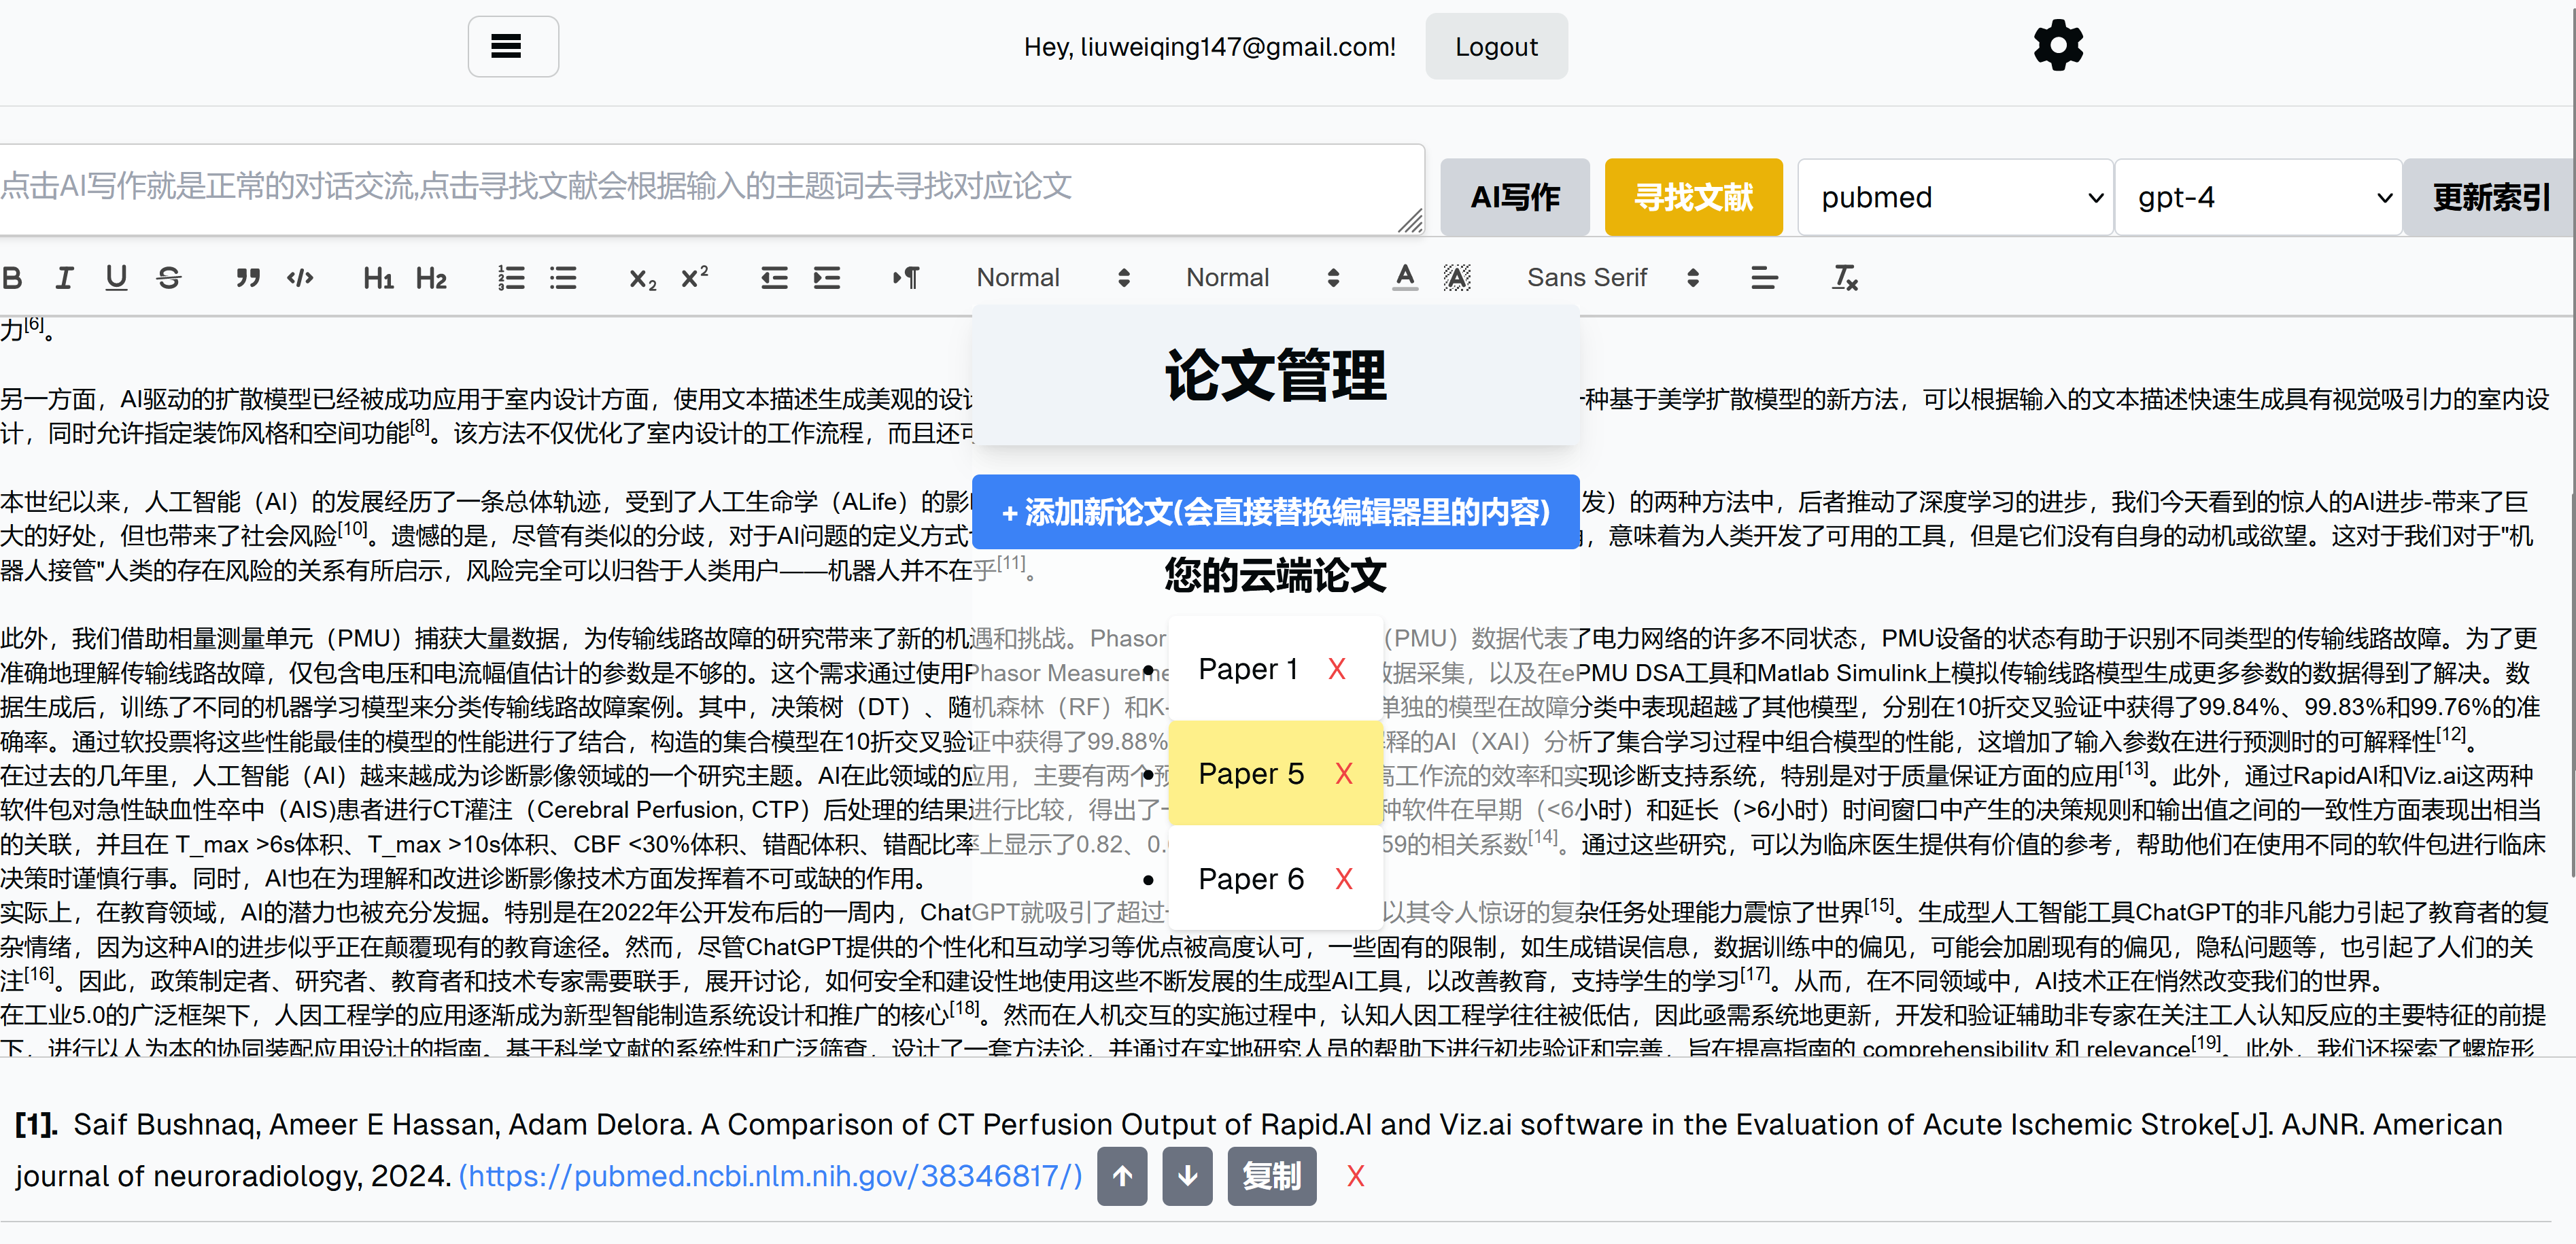Open the pubmed source dropdown

pyautogui.click(x=1955, y=197)
